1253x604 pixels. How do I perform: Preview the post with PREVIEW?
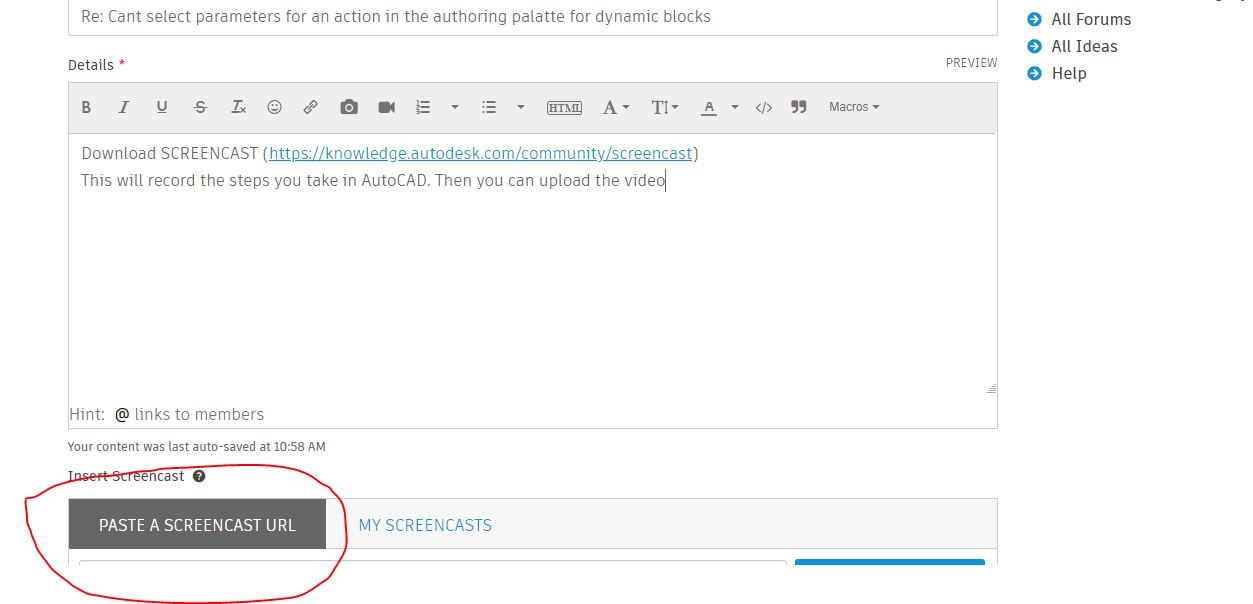click(970, 62)
